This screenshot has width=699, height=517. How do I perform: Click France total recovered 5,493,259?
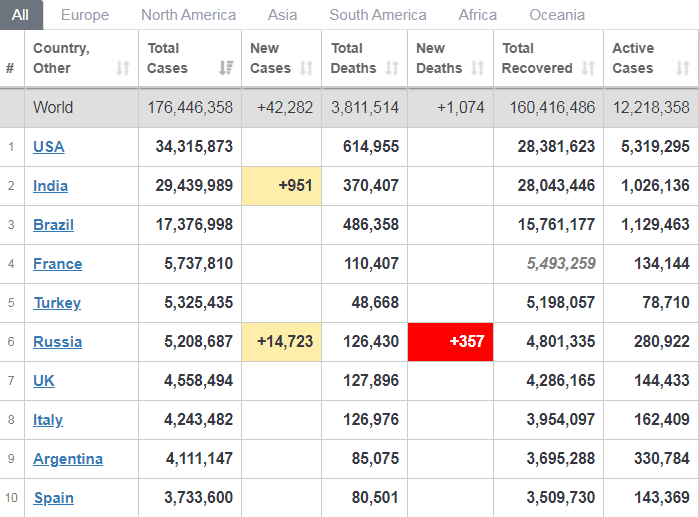(x=561, y=264)
